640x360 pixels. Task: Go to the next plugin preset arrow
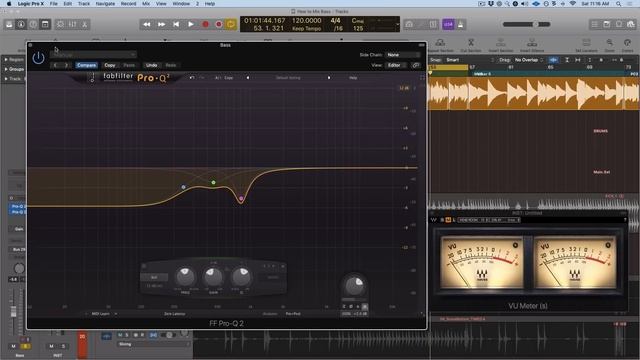click(x=66, y=65)
